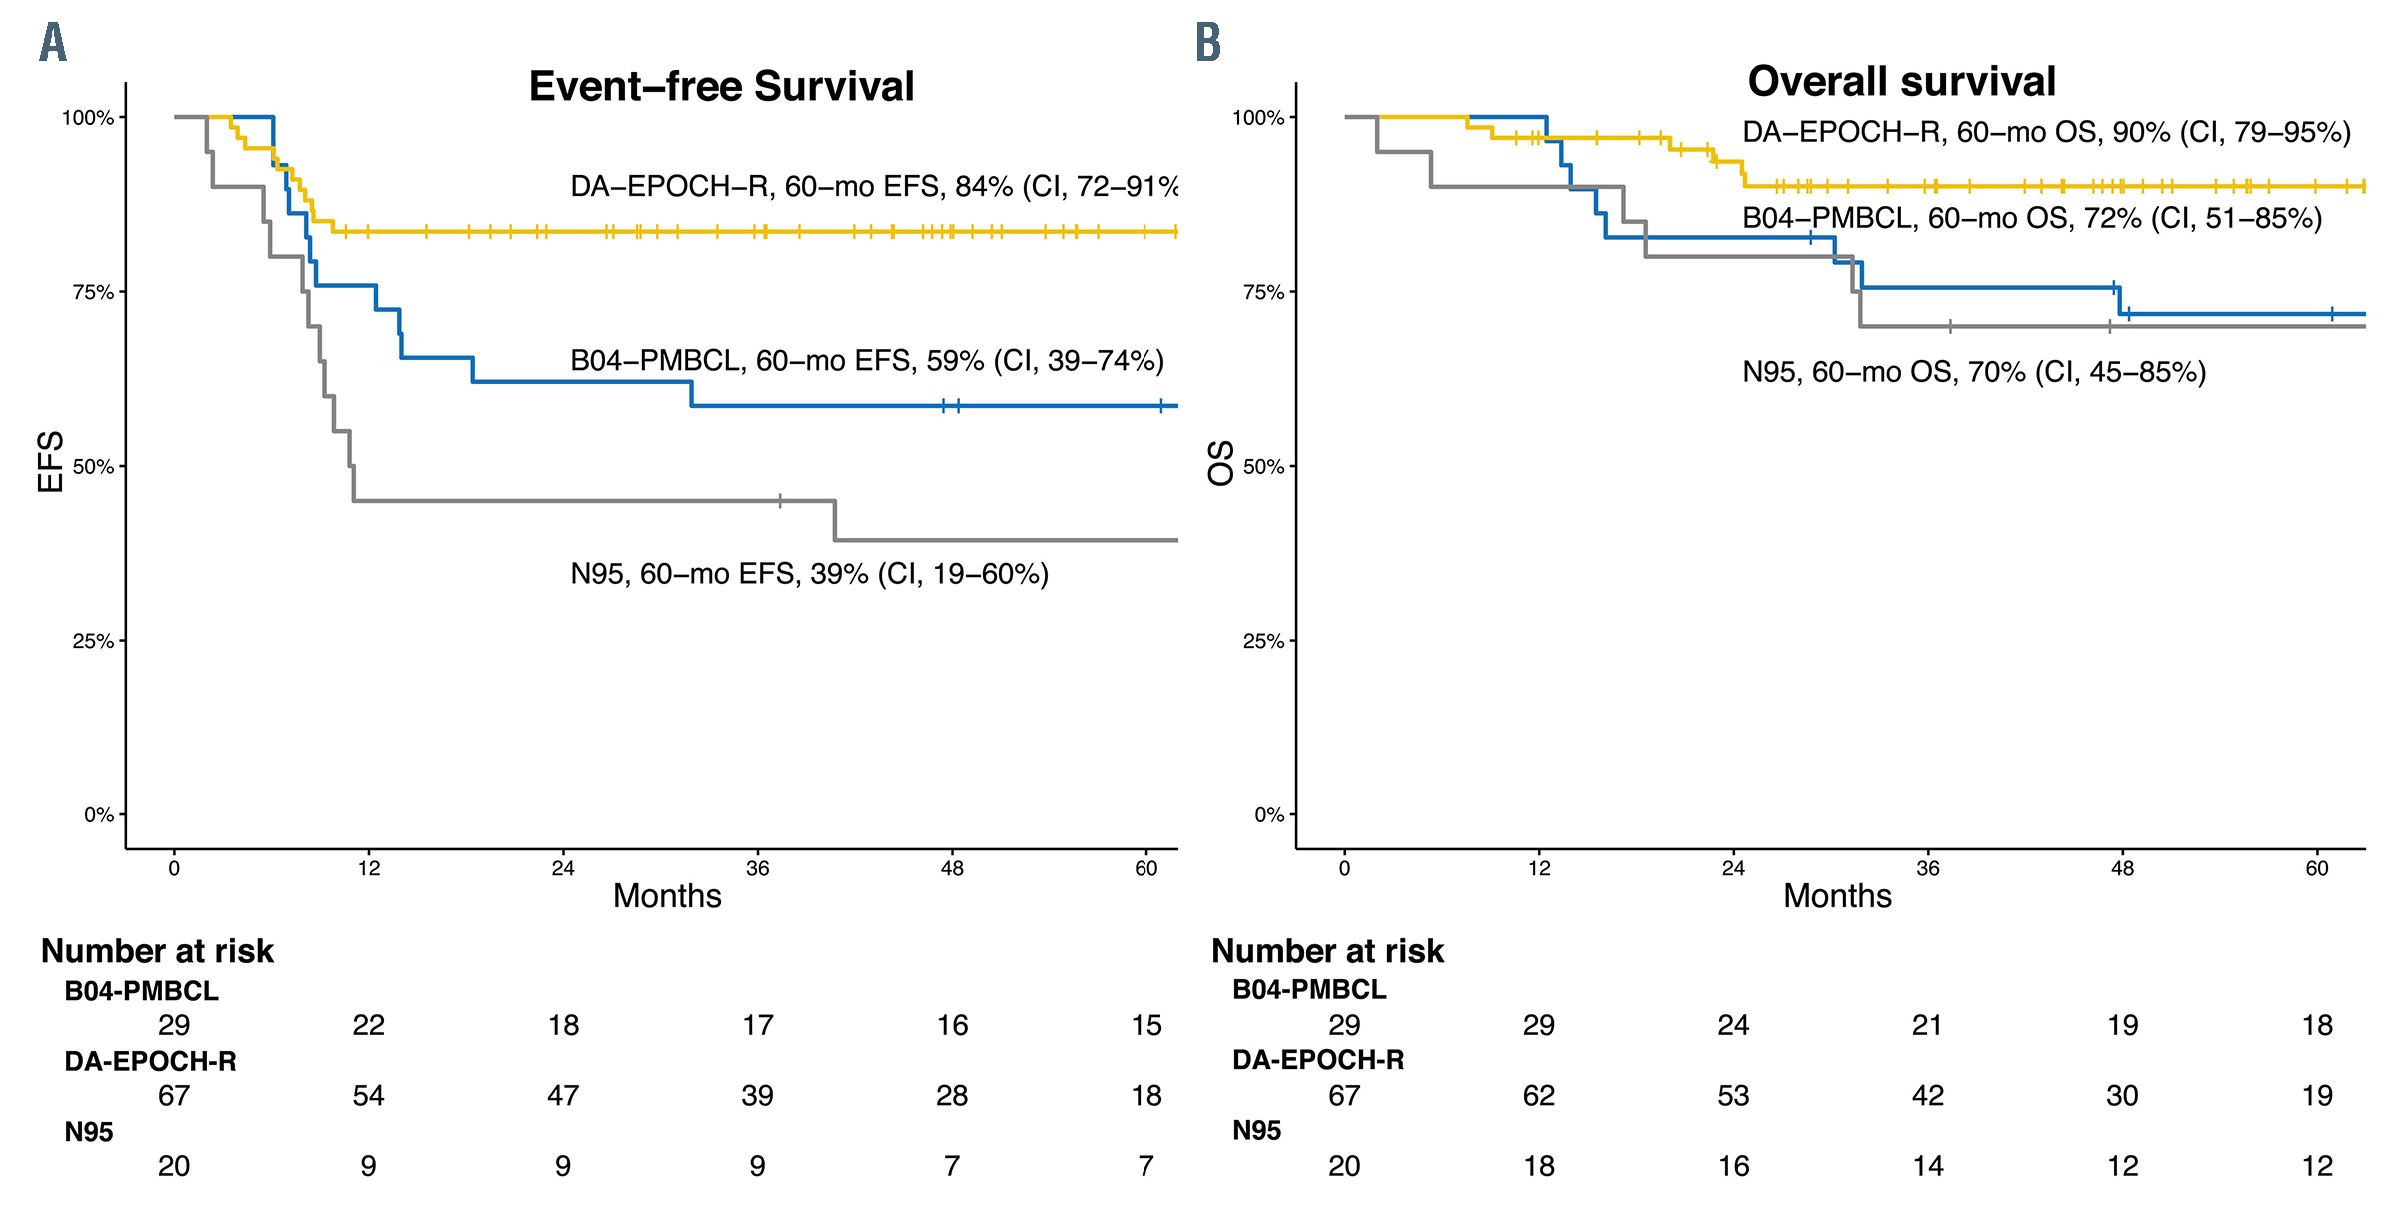This screenshot has width=2382, height=1211.
Task: Click the N95 60-mo EFS 39% annotation
Action: [x=809, y=574]
